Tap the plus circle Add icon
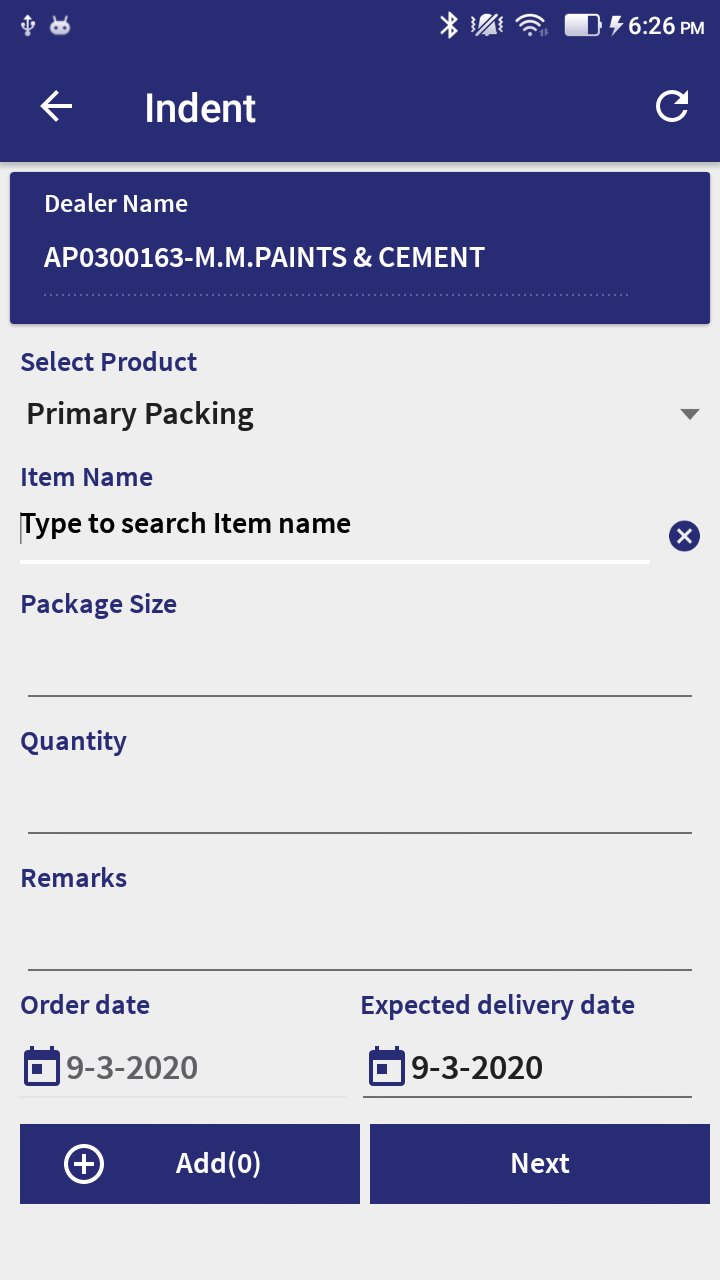The image size is (720, 1280). point(84,1163)
